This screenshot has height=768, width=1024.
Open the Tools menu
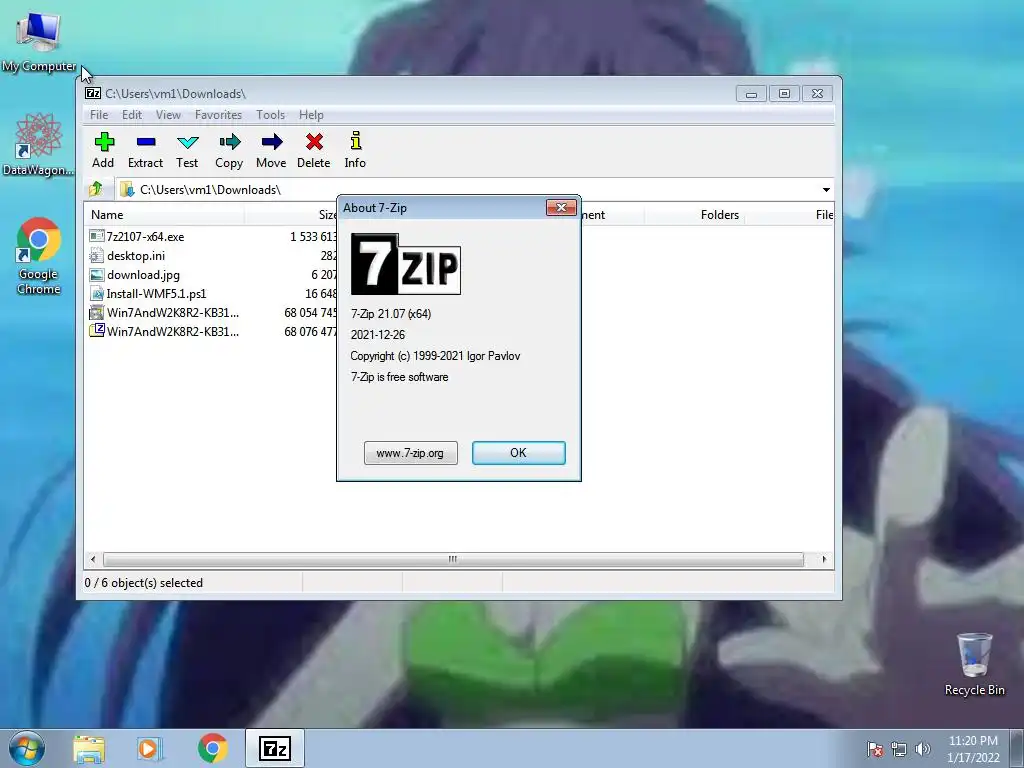point(270,115)
